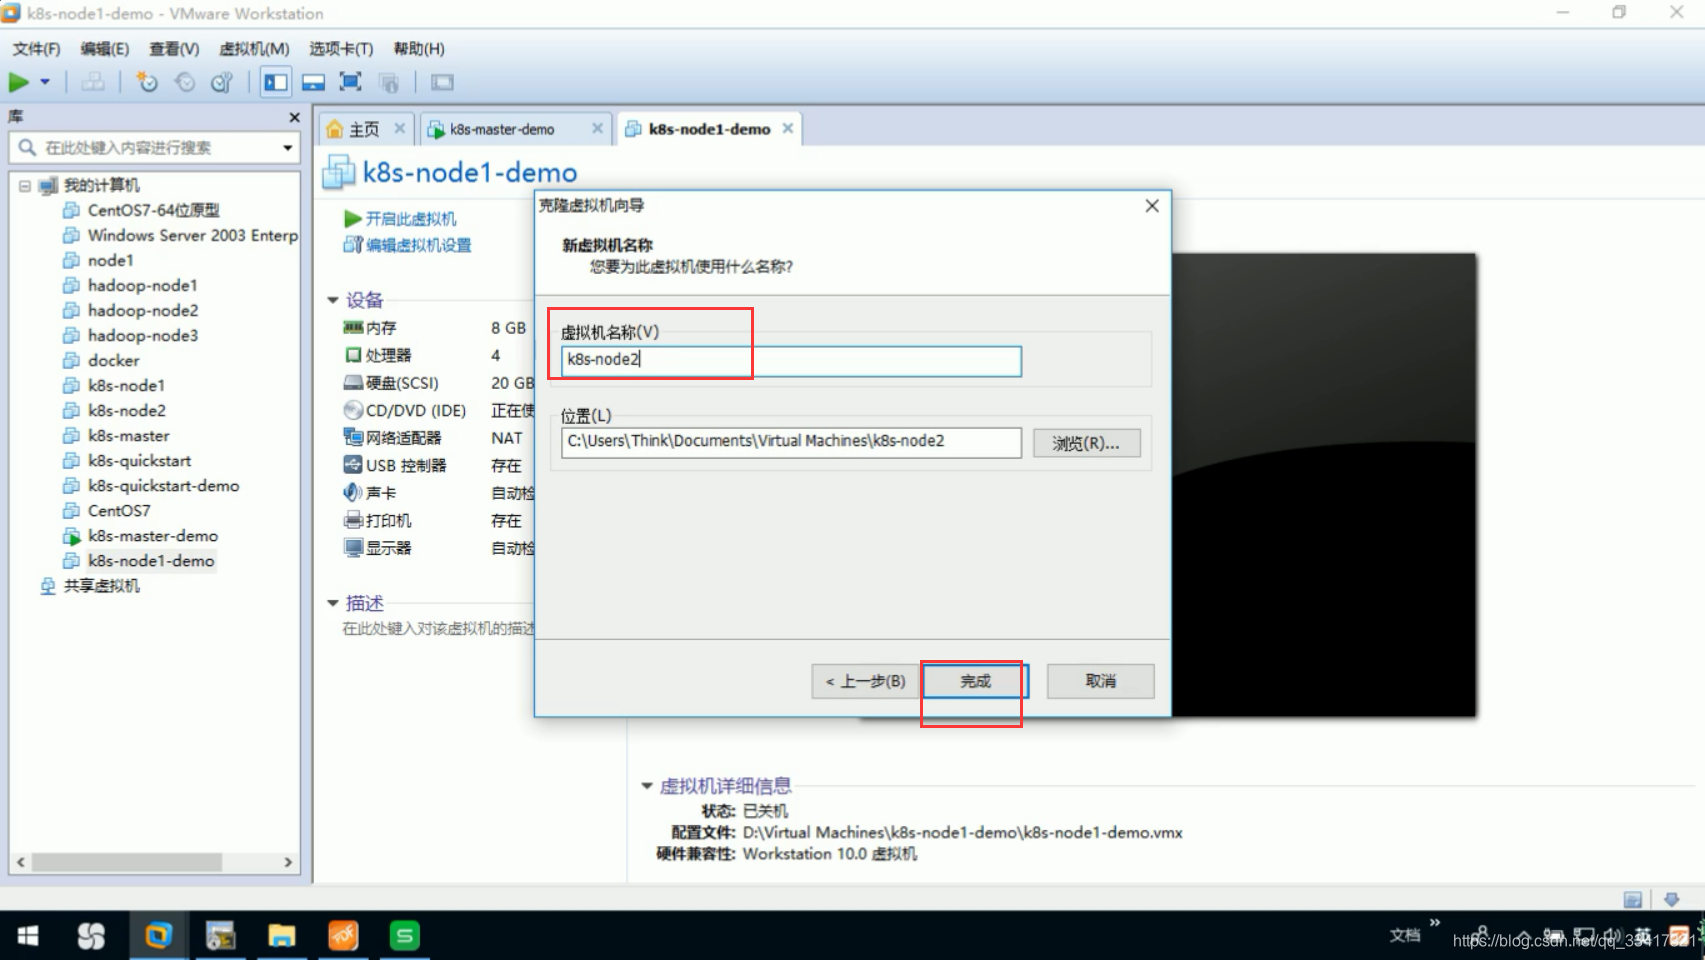Click the 硬盘(SCSI) hard disk icon

[353, 382]
